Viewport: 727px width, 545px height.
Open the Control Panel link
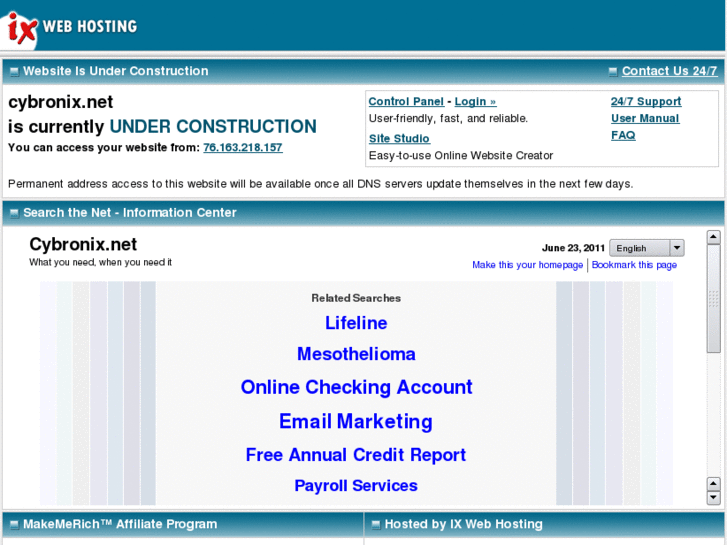point(406,102)
